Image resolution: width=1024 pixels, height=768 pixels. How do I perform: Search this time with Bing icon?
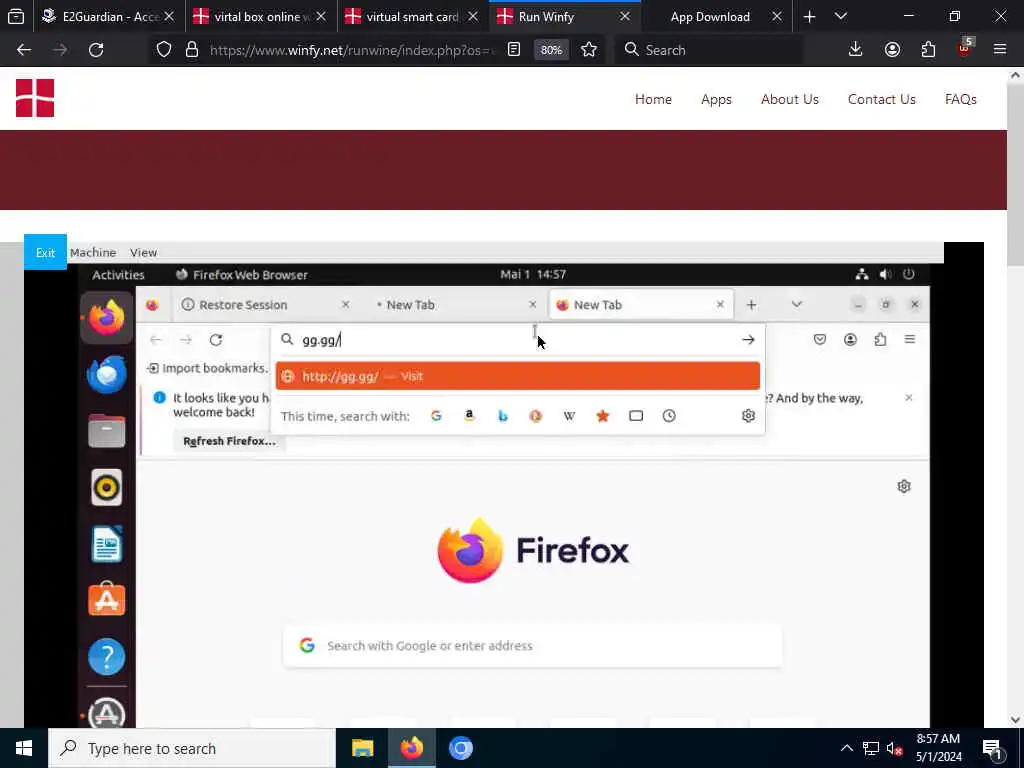point(503,416)
